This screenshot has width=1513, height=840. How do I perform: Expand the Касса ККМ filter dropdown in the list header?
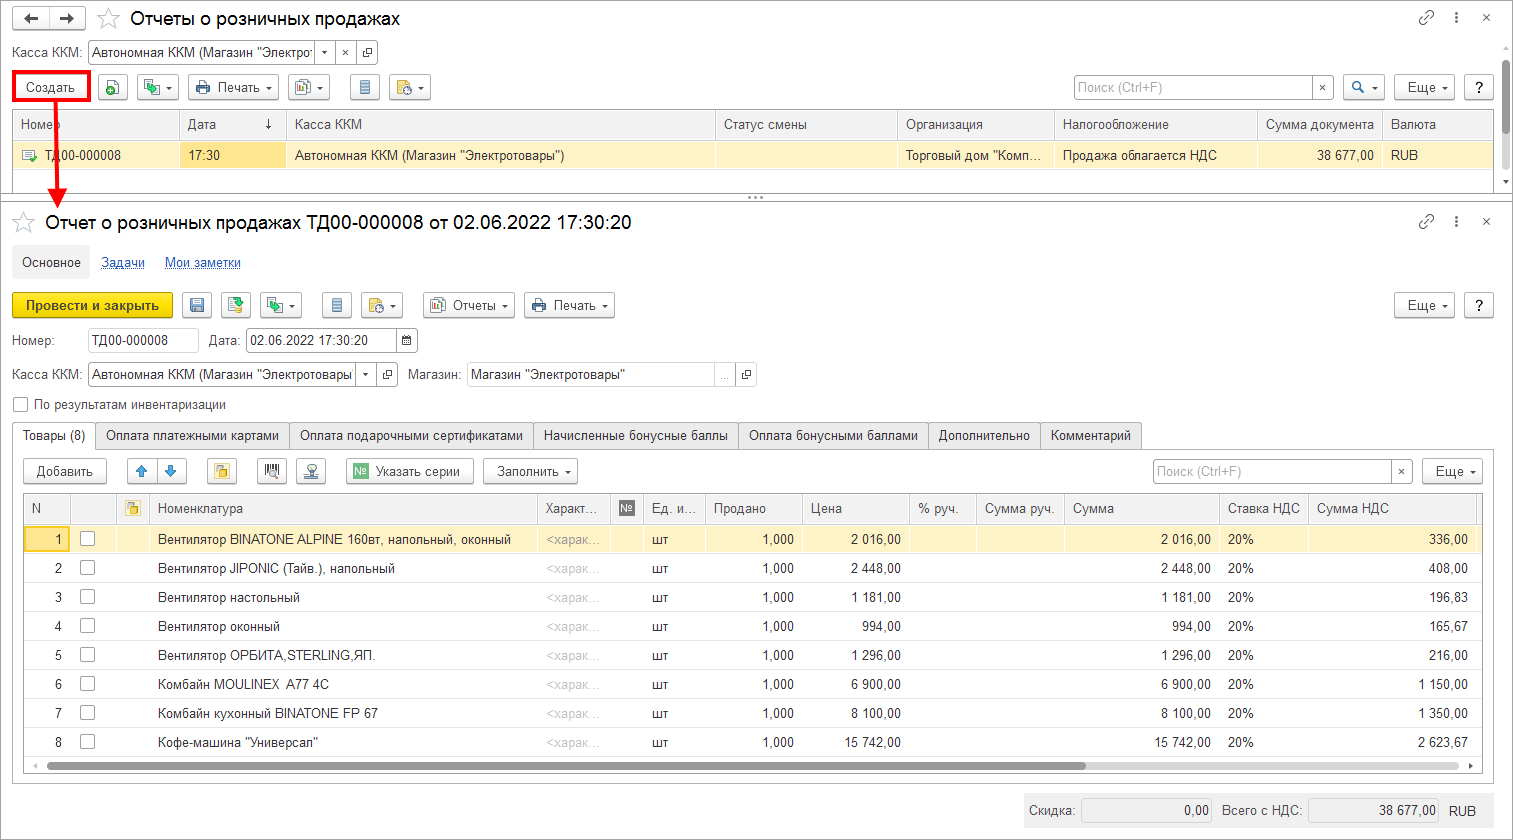click(324, 53)
